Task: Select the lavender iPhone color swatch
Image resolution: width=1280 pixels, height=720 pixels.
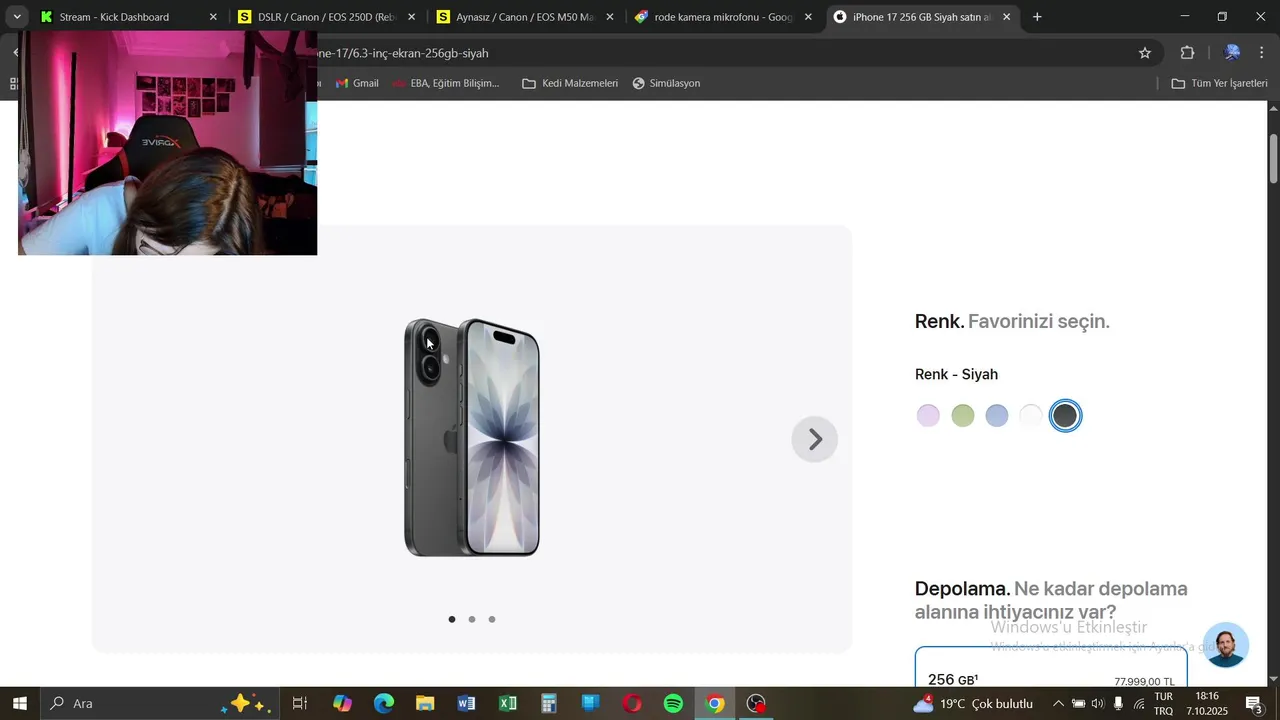Action: coord(928,416)
